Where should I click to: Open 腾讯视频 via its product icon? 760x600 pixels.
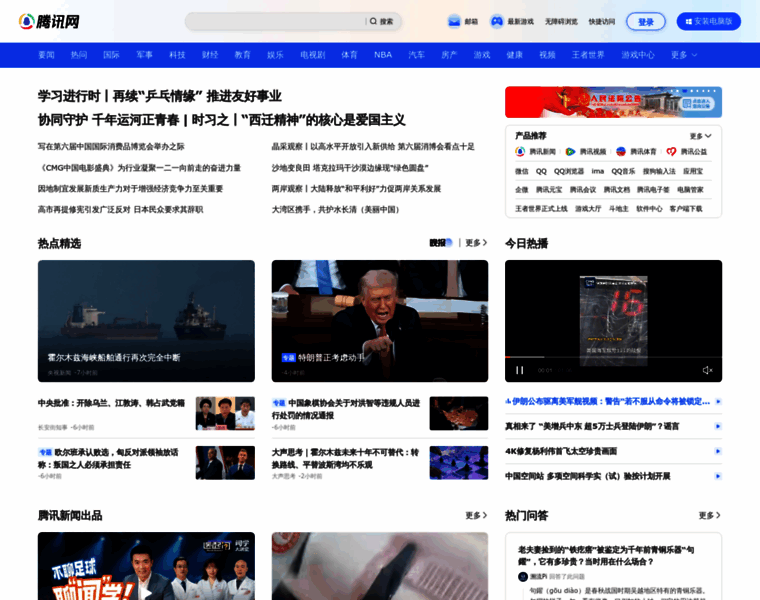pyautogui.click(x=571, y=152)
